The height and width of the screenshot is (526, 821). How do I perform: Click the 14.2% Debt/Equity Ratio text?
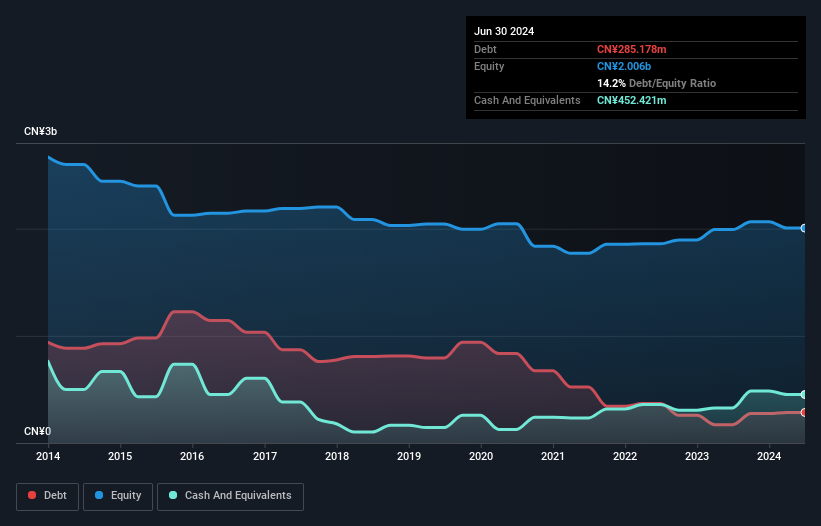click(656, 83)
